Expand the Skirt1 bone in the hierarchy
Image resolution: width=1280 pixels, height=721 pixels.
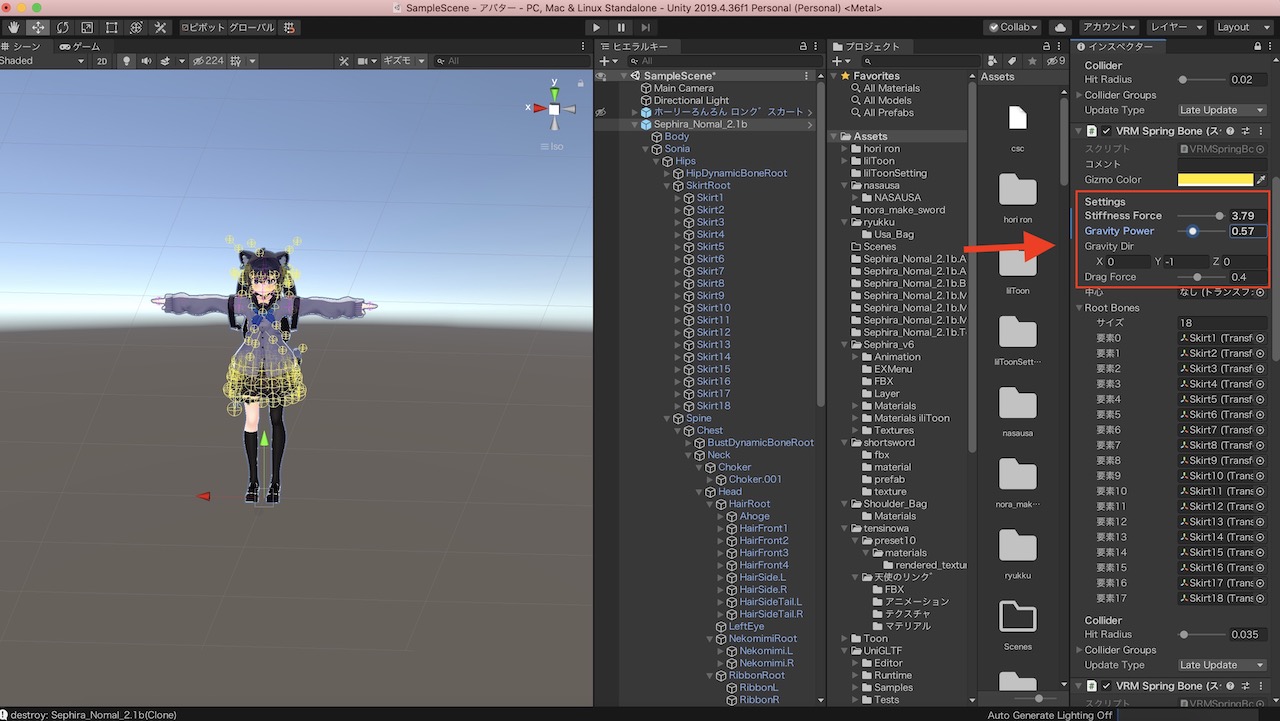coord(677,198)
